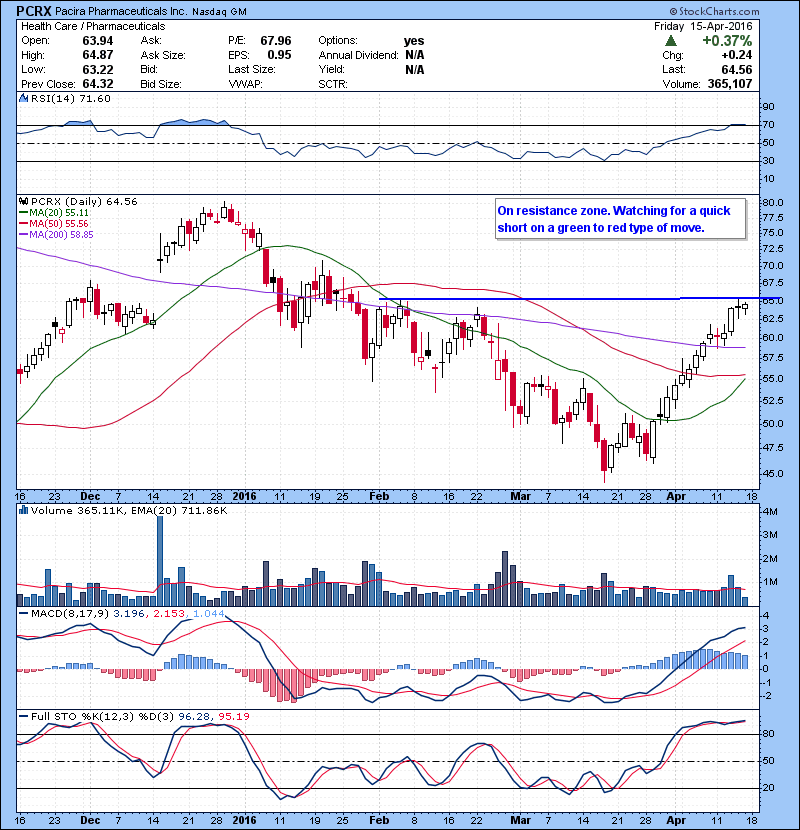Click the +0.37% percent change

(727, 41)
